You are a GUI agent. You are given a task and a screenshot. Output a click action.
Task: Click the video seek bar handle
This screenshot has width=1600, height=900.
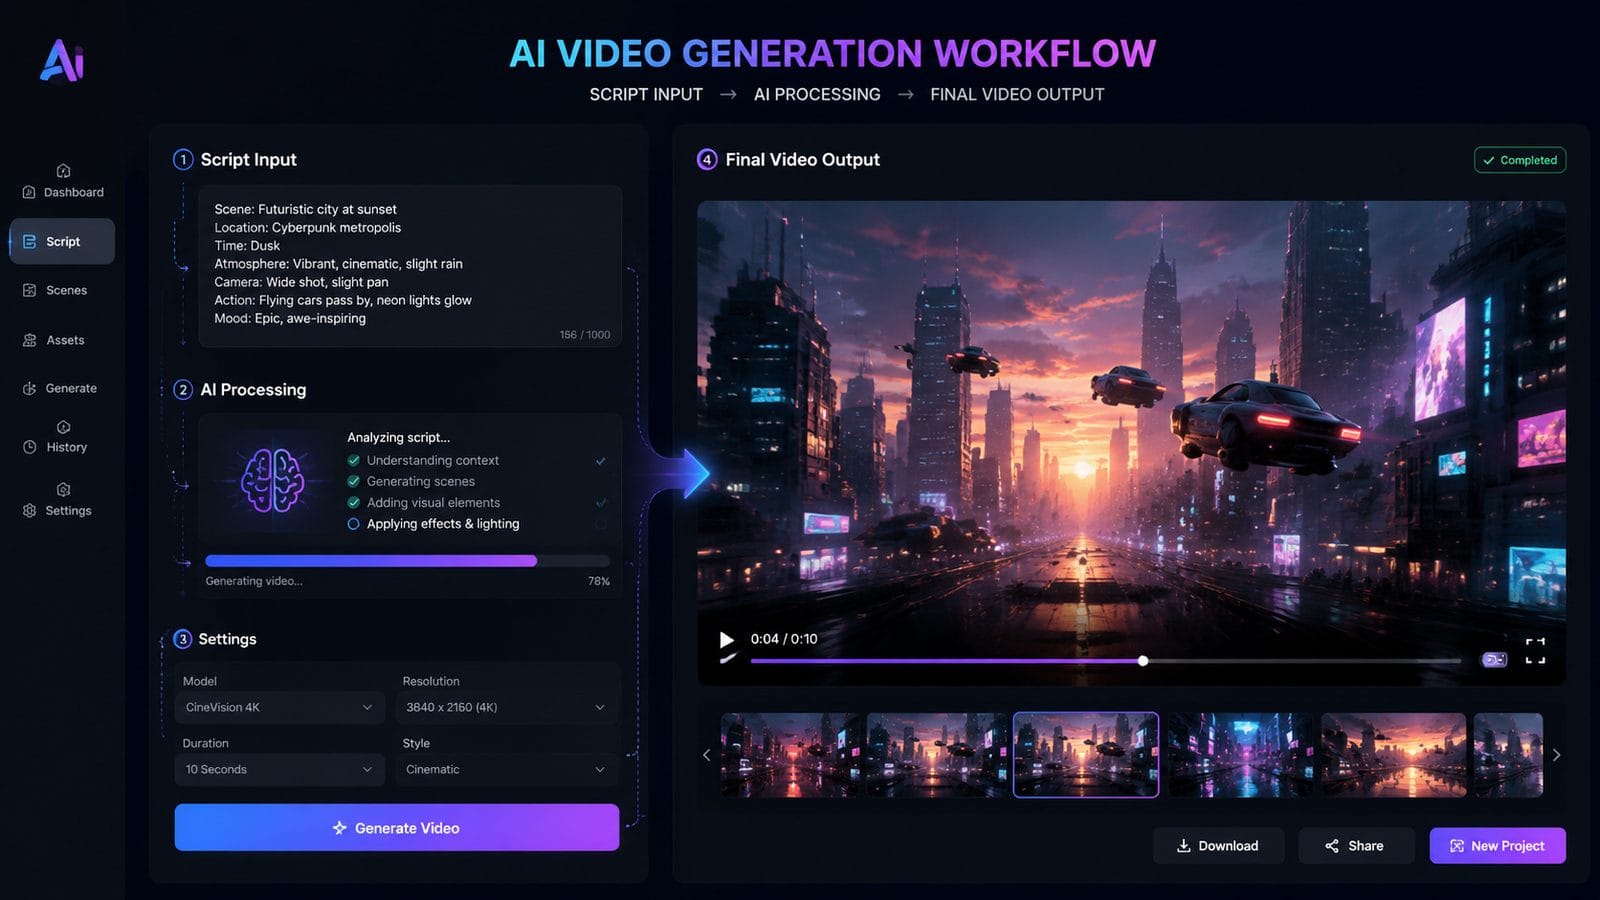pyautogui.click(x=1143, y=661)
